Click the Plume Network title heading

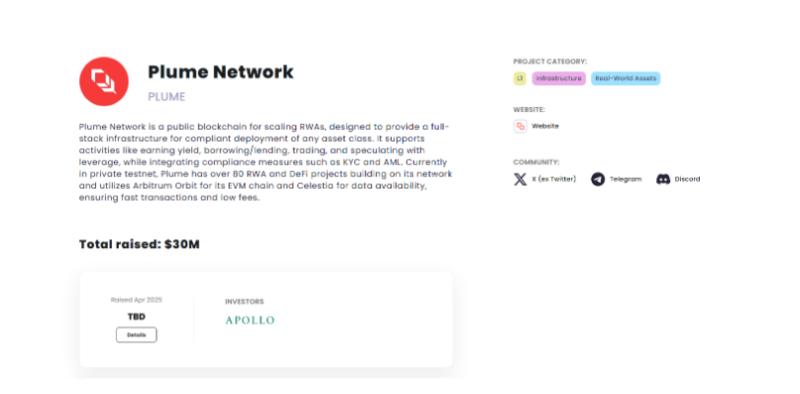[x=221, y=72]
